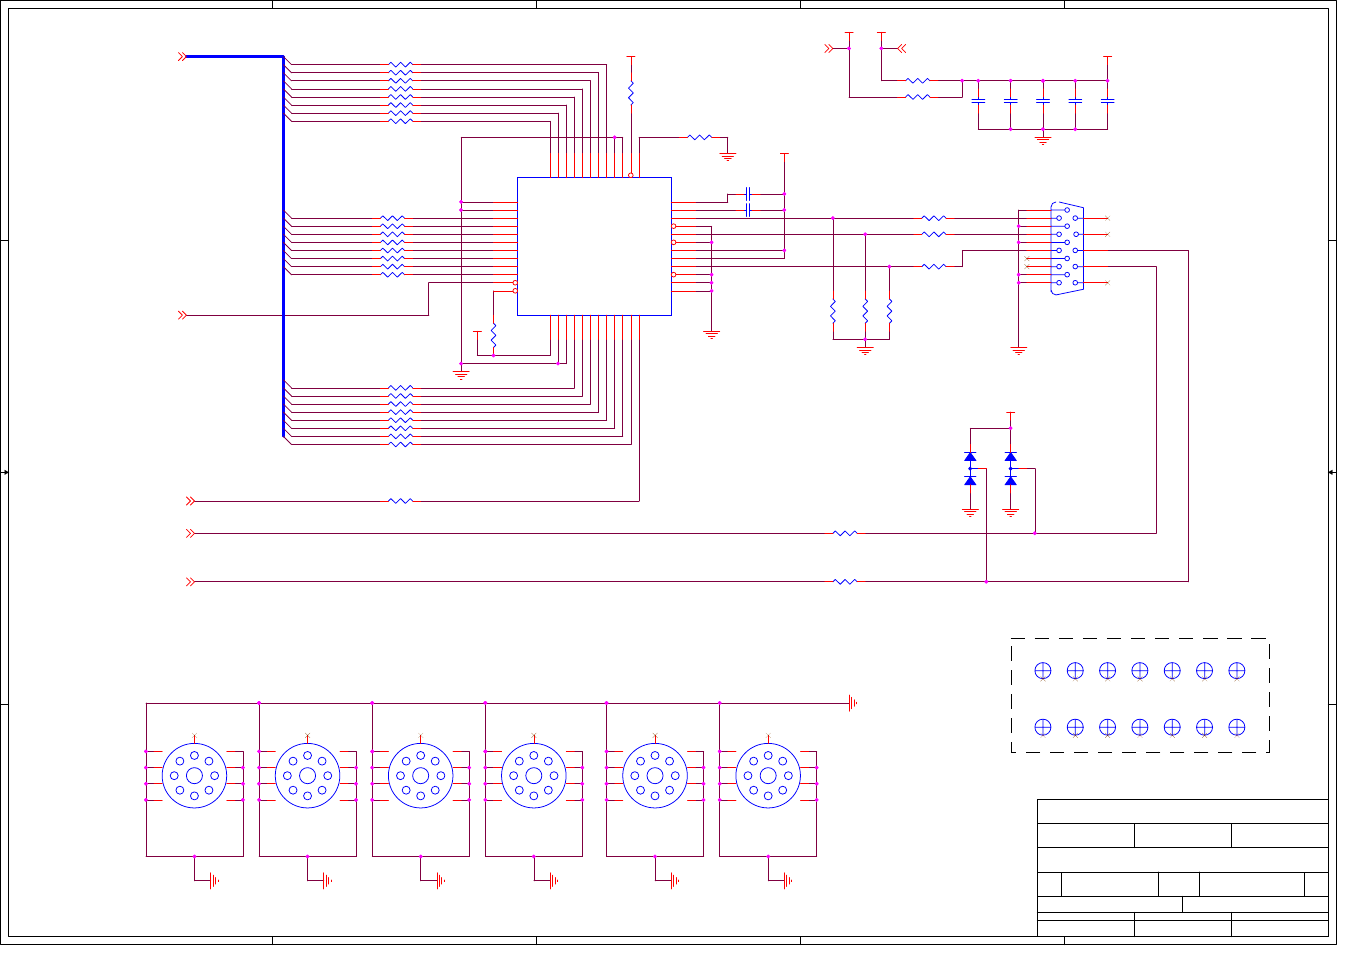Select the third circular socket from left
Screen dimensions: 1351x954
point(420,776)
